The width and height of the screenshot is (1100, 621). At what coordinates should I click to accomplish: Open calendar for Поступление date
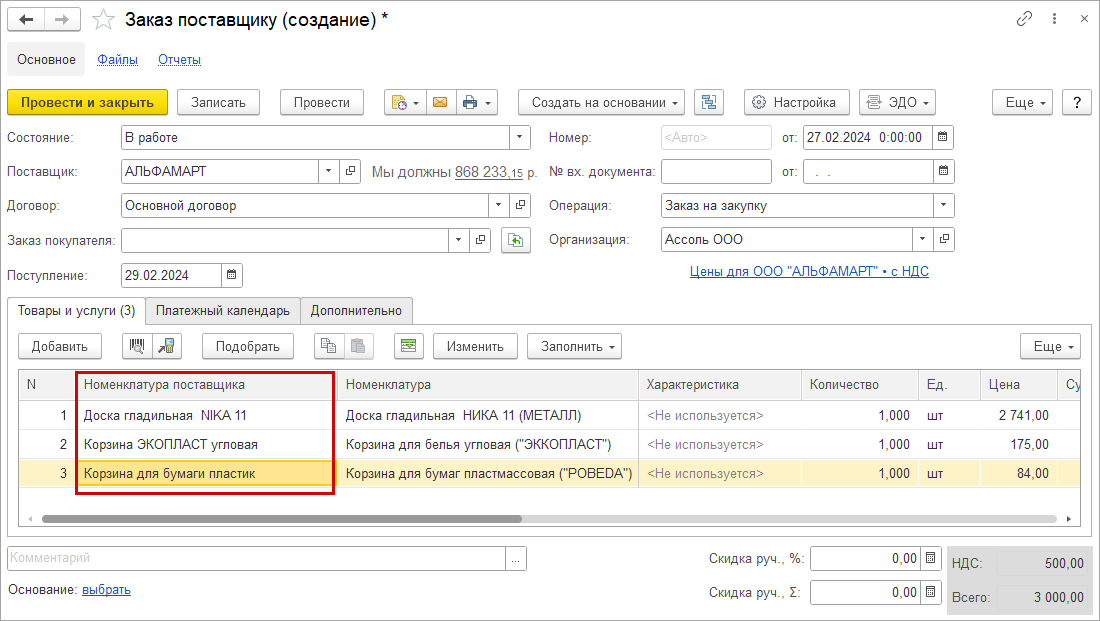231,275
